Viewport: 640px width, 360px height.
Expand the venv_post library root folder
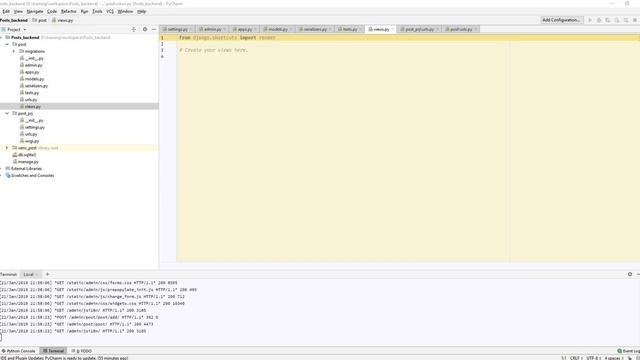[x=7, y=148]
